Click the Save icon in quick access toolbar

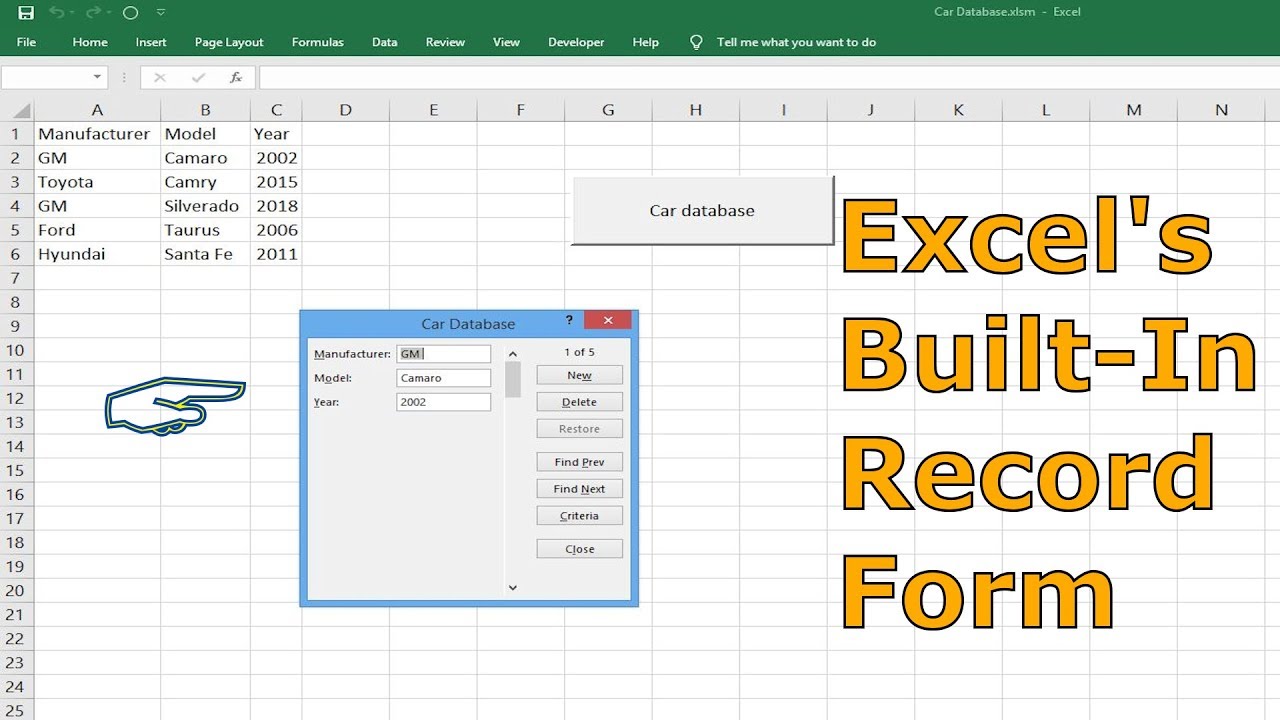26,13
